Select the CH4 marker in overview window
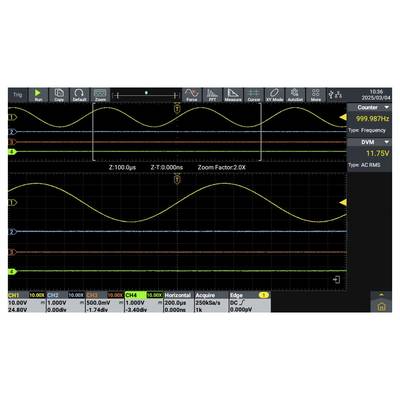The height and width of the screenshot is (400, 400). [13, 152]
